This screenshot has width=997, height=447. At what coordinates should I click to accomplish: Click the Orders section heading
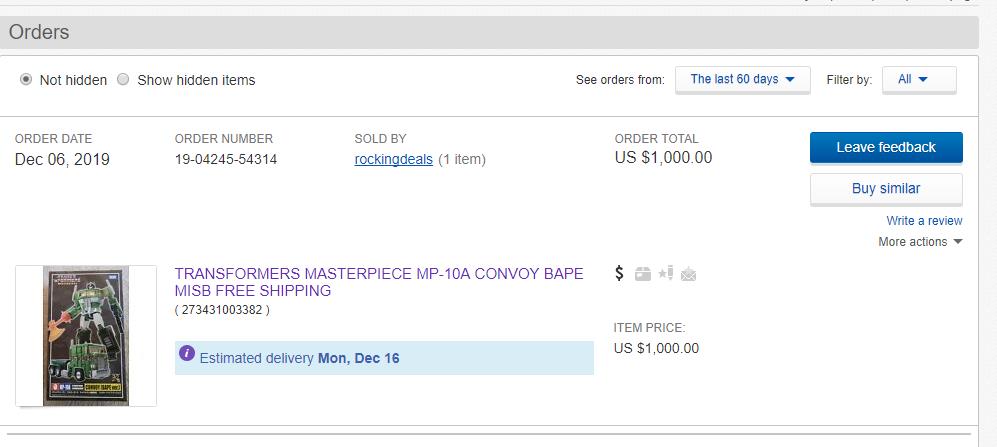coord(39,32)
